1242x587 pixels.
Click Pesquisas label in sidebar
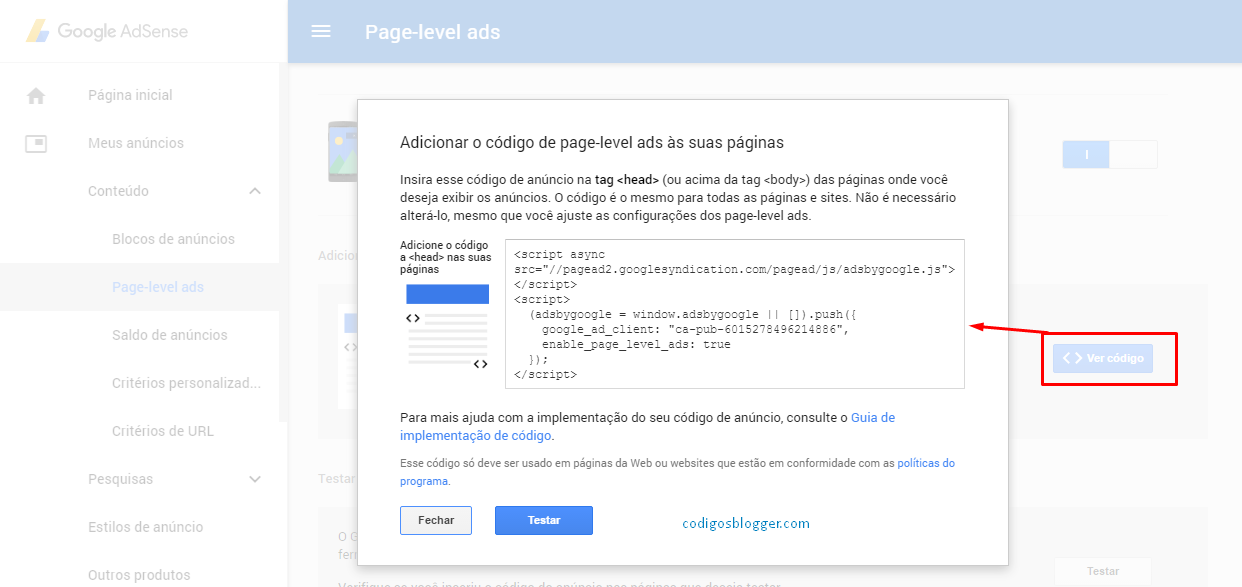(120, 479)
